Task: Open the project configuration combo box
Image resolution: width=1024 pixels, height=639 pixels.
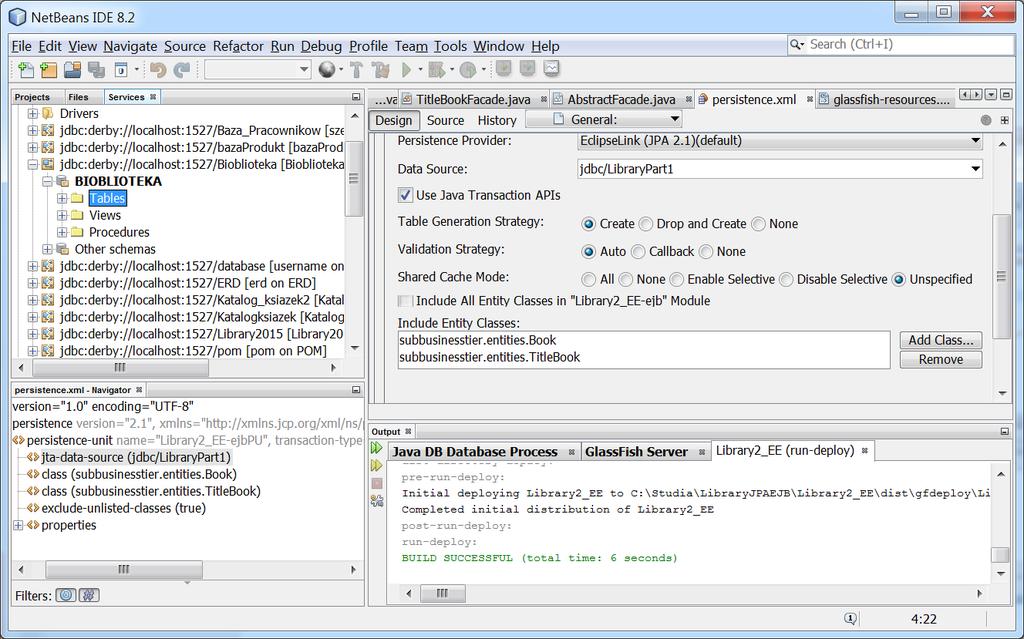Action: (x=258, y=69)
